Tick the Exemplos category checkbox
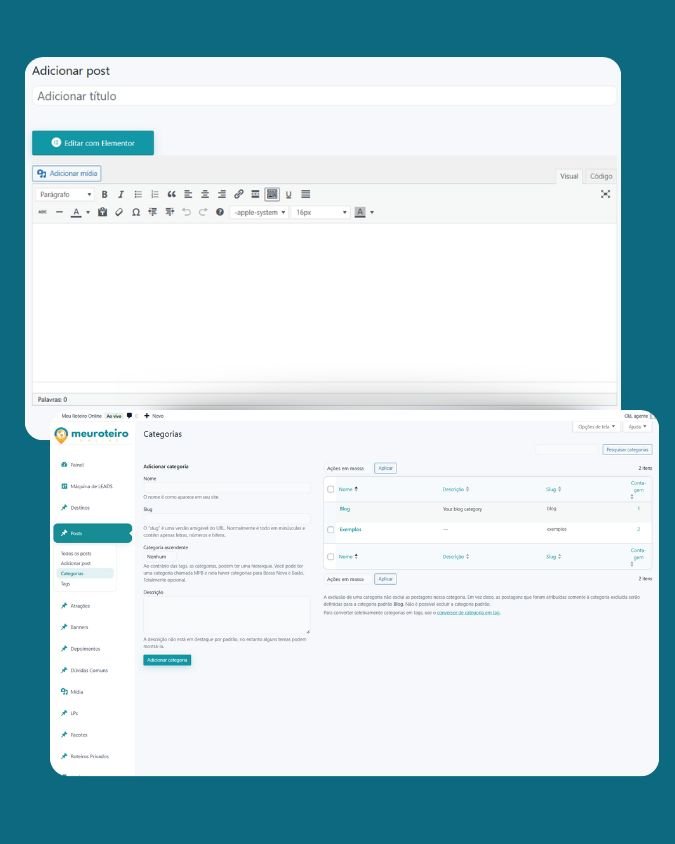Viewport: 675px width, 844px height. [x=331, y=529]
